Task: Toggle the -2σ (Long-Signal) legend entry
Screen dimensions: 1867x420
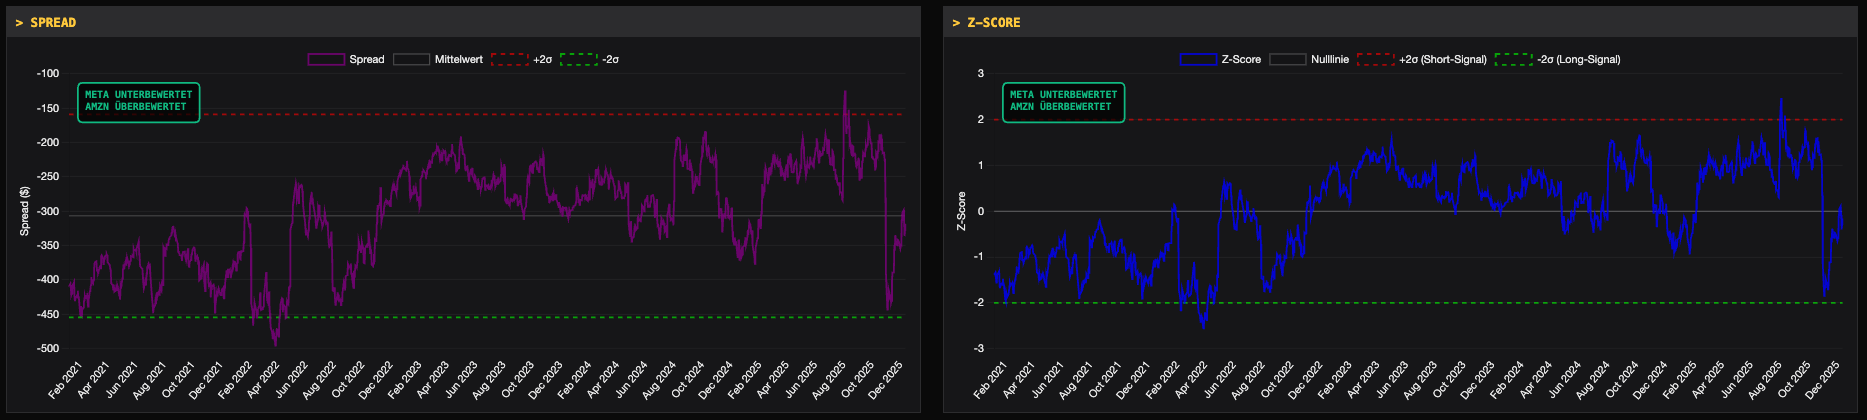Action: 1558,60
